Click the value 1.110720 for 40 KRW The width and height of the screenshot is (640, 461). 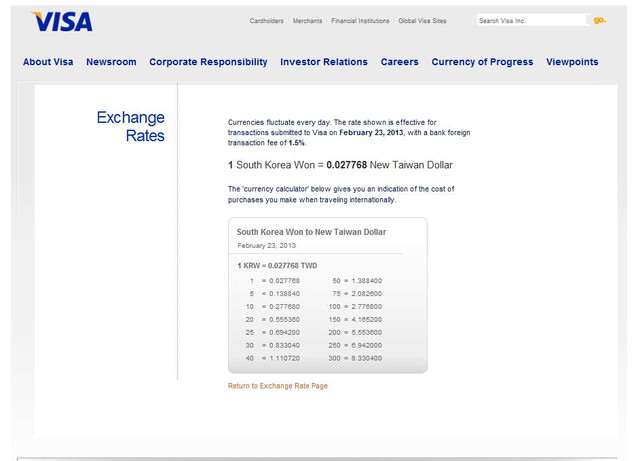coord(284,358)
